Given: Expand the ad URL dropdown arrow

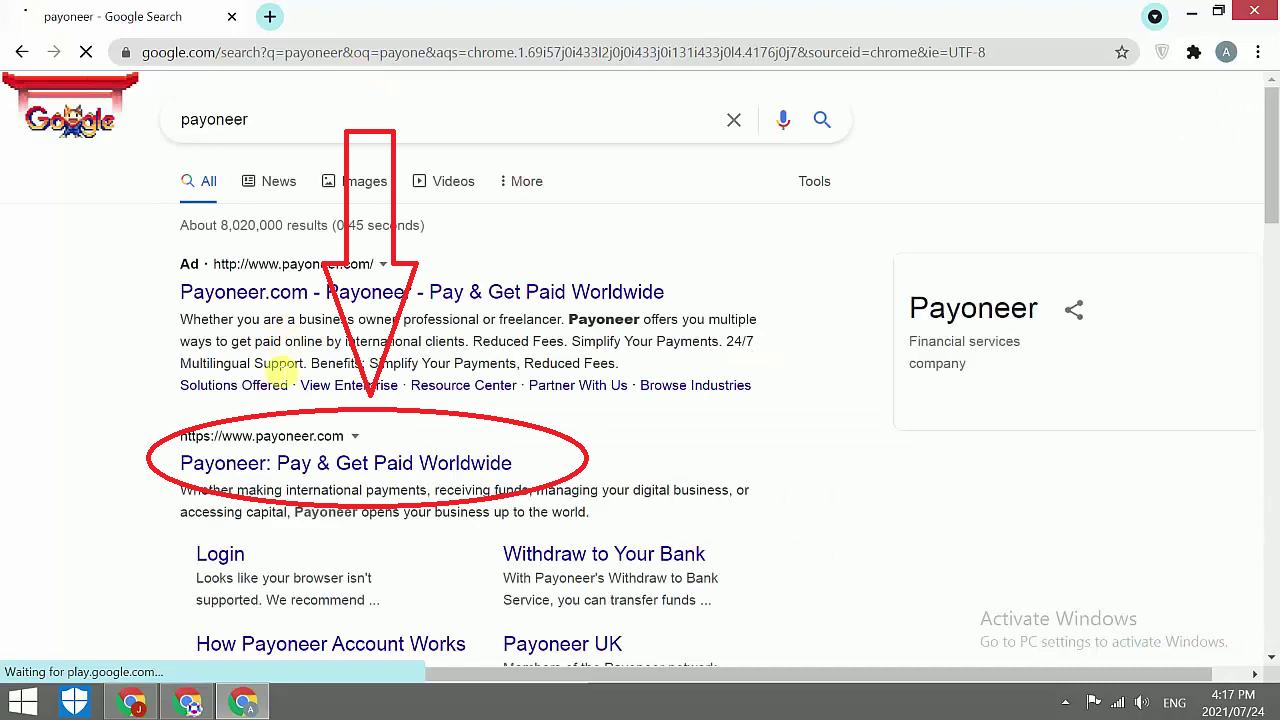Looking at the screenshot, I should pos(383,264).
